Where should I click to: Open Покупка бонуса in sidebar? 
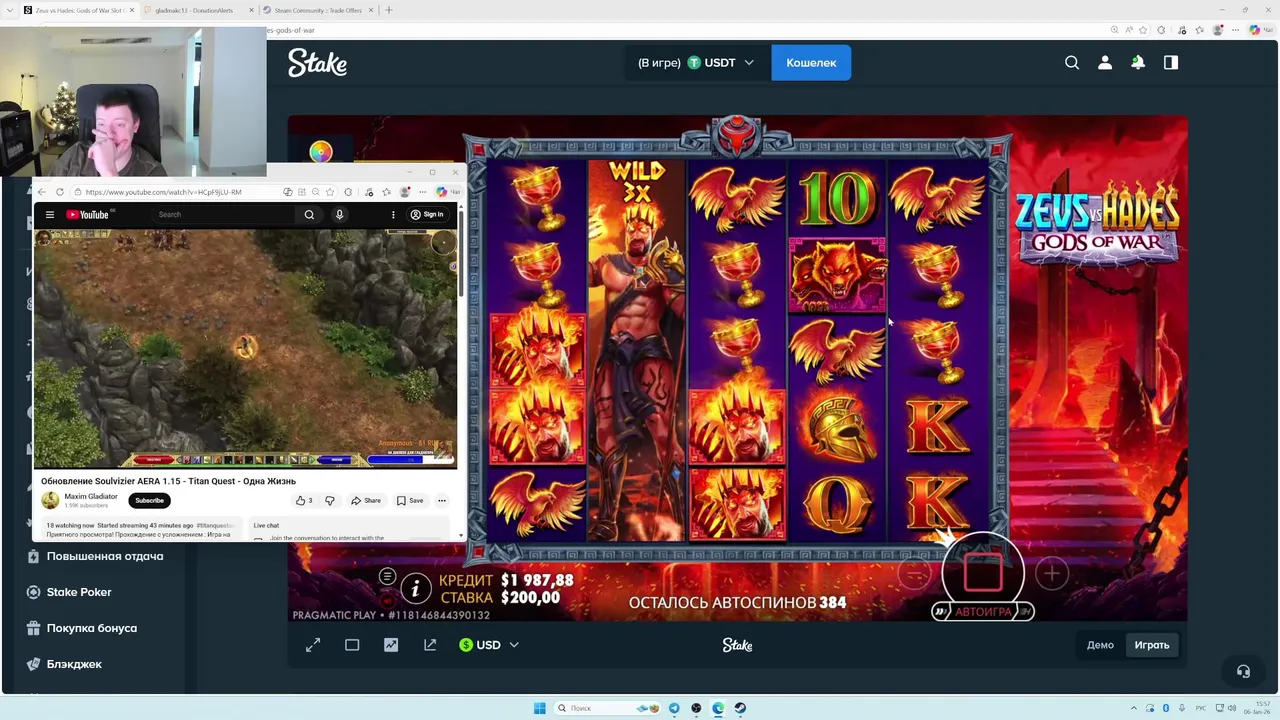coord(91,628)
